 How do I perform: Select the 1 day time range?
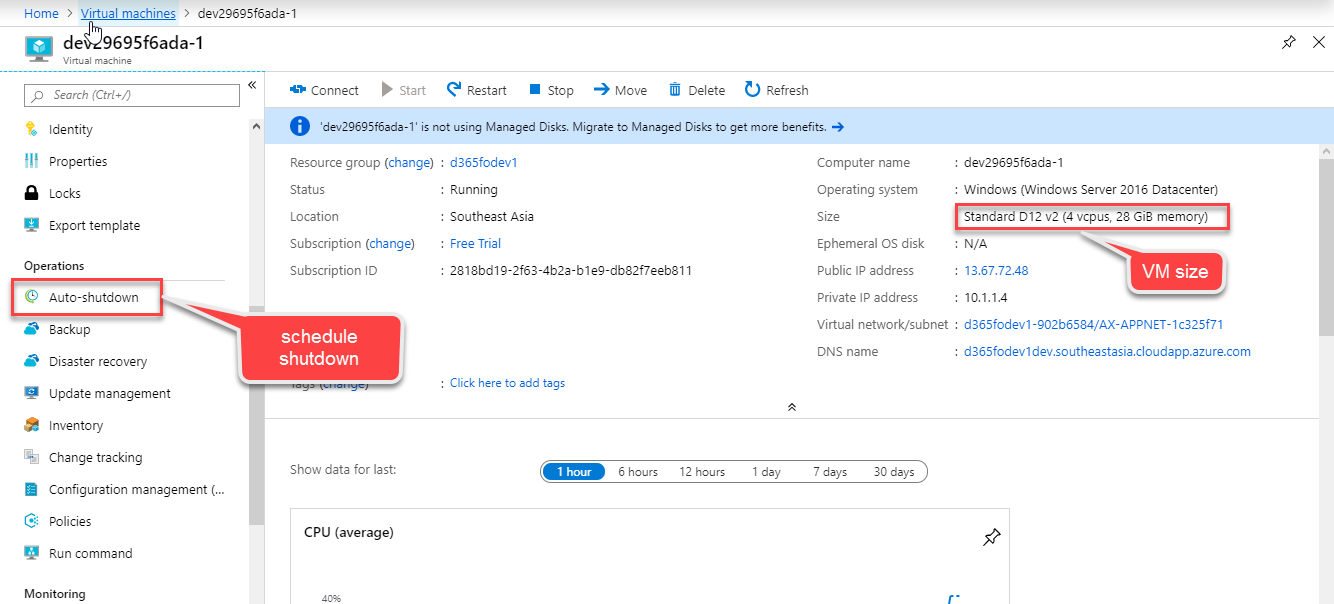tap(766, 472)
